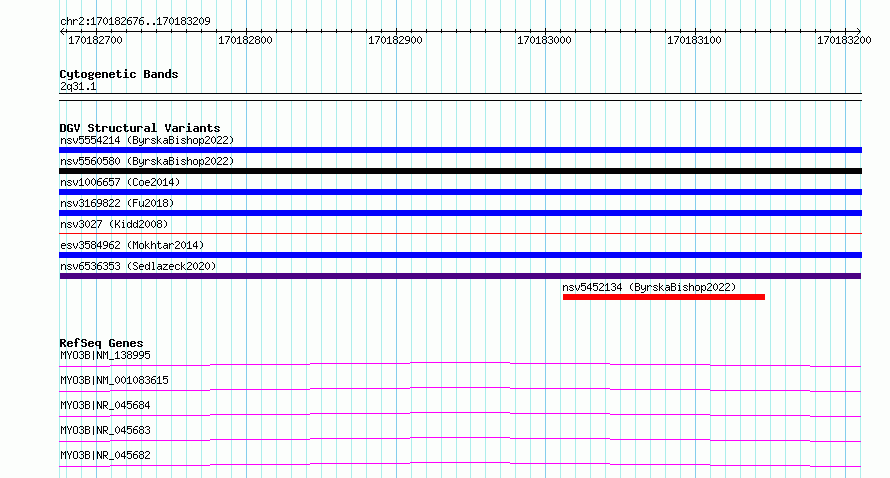Click the black cytogenetic band line under 2q31.1
This screenshot has height=478, width=890.
[x=460, y=97]
